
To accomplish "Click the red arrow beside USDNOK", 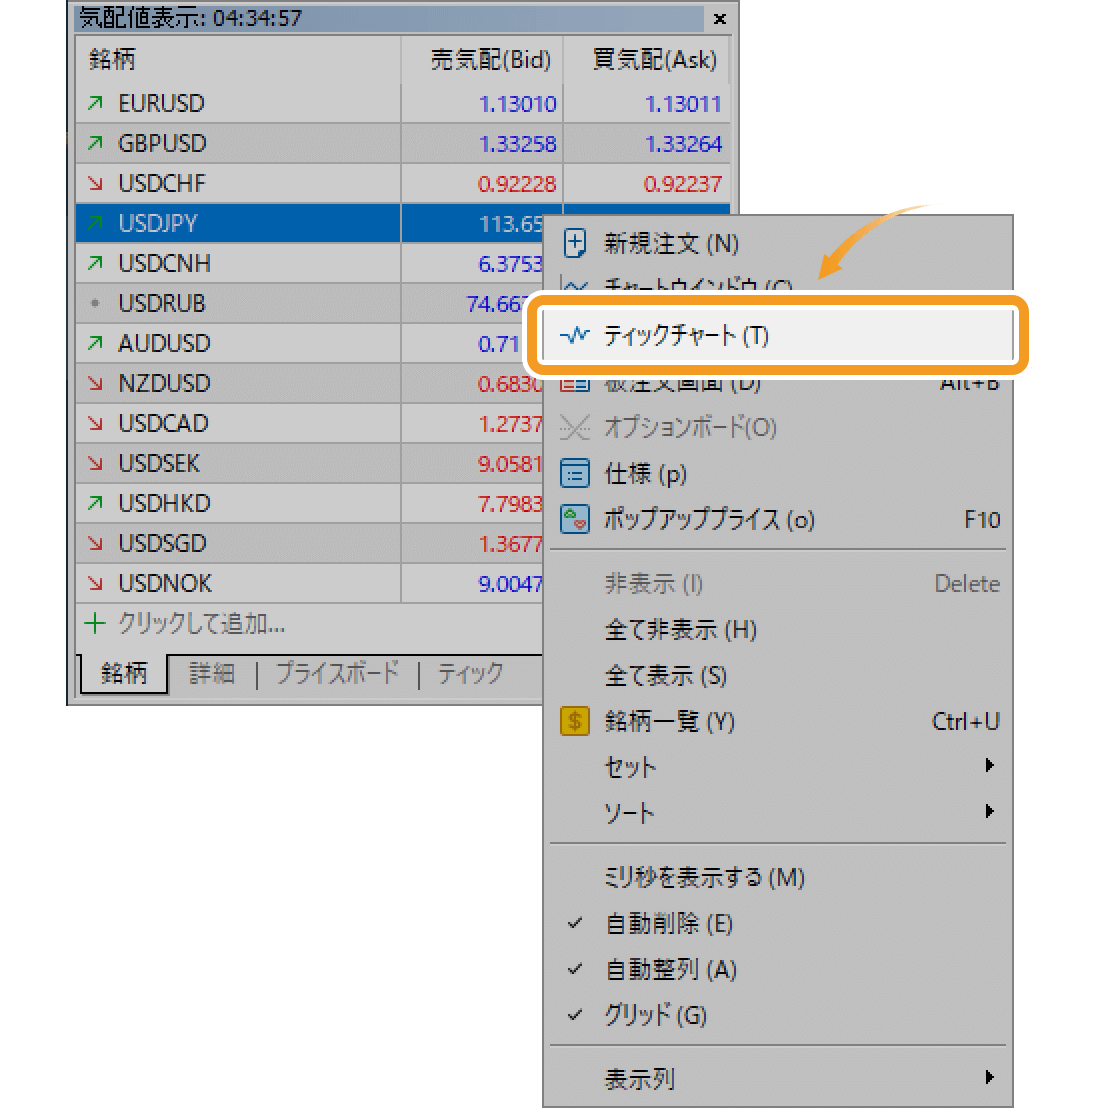I will [95, 584].
